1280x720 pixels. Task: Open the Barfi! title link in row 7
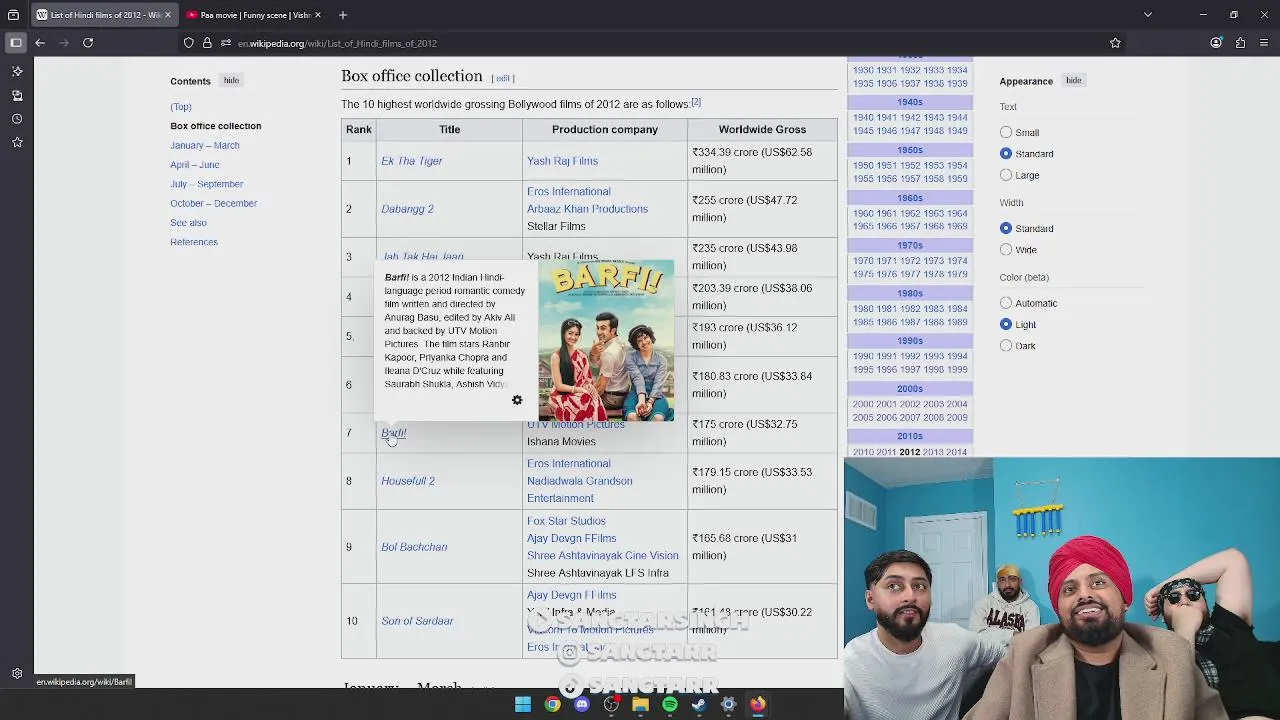[x=393, y=433]
